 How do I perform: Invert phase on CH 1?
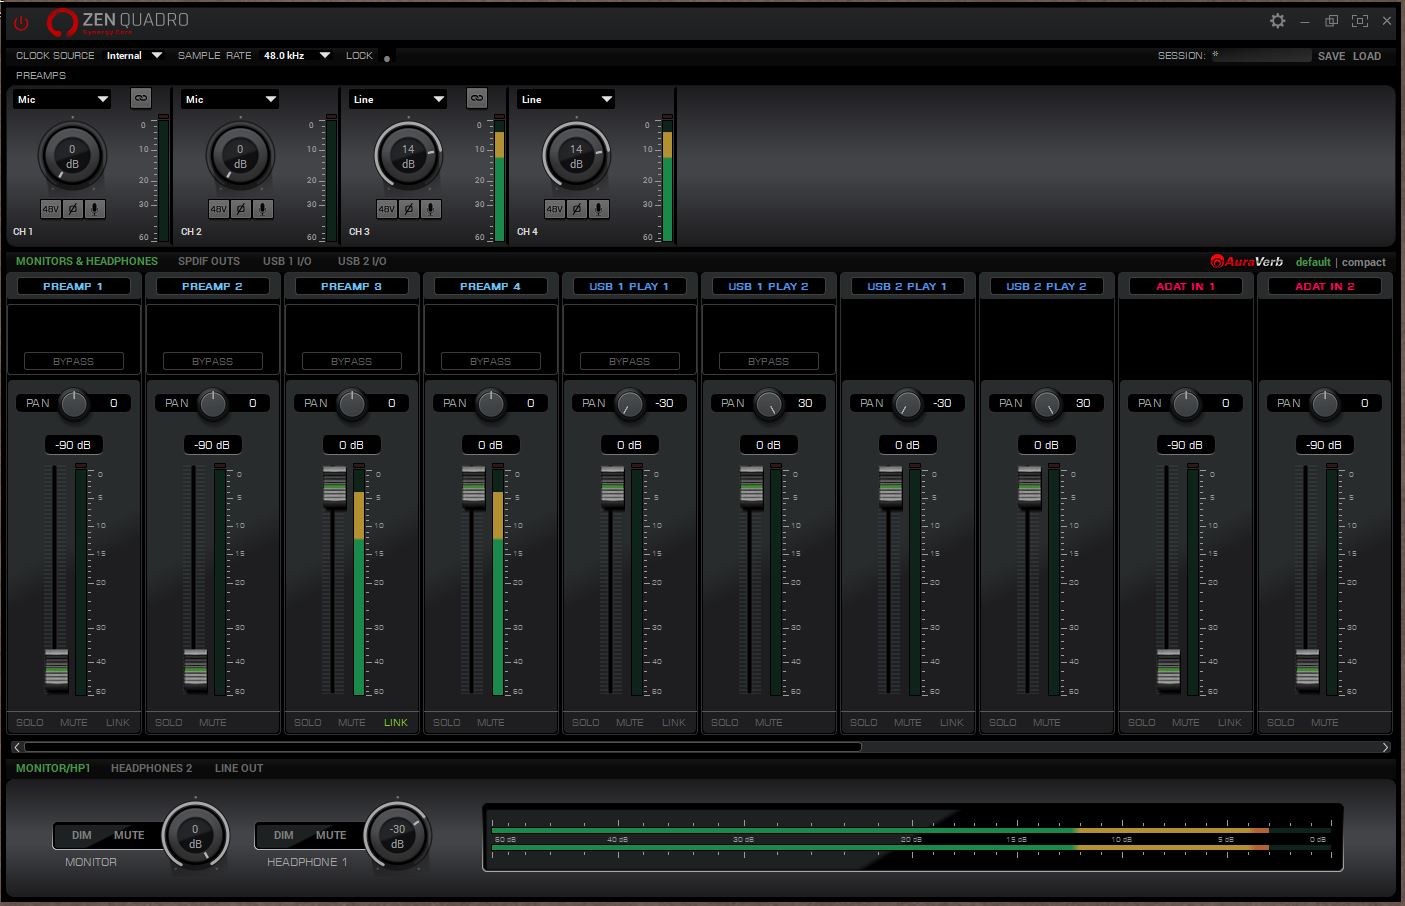(73, 209)
